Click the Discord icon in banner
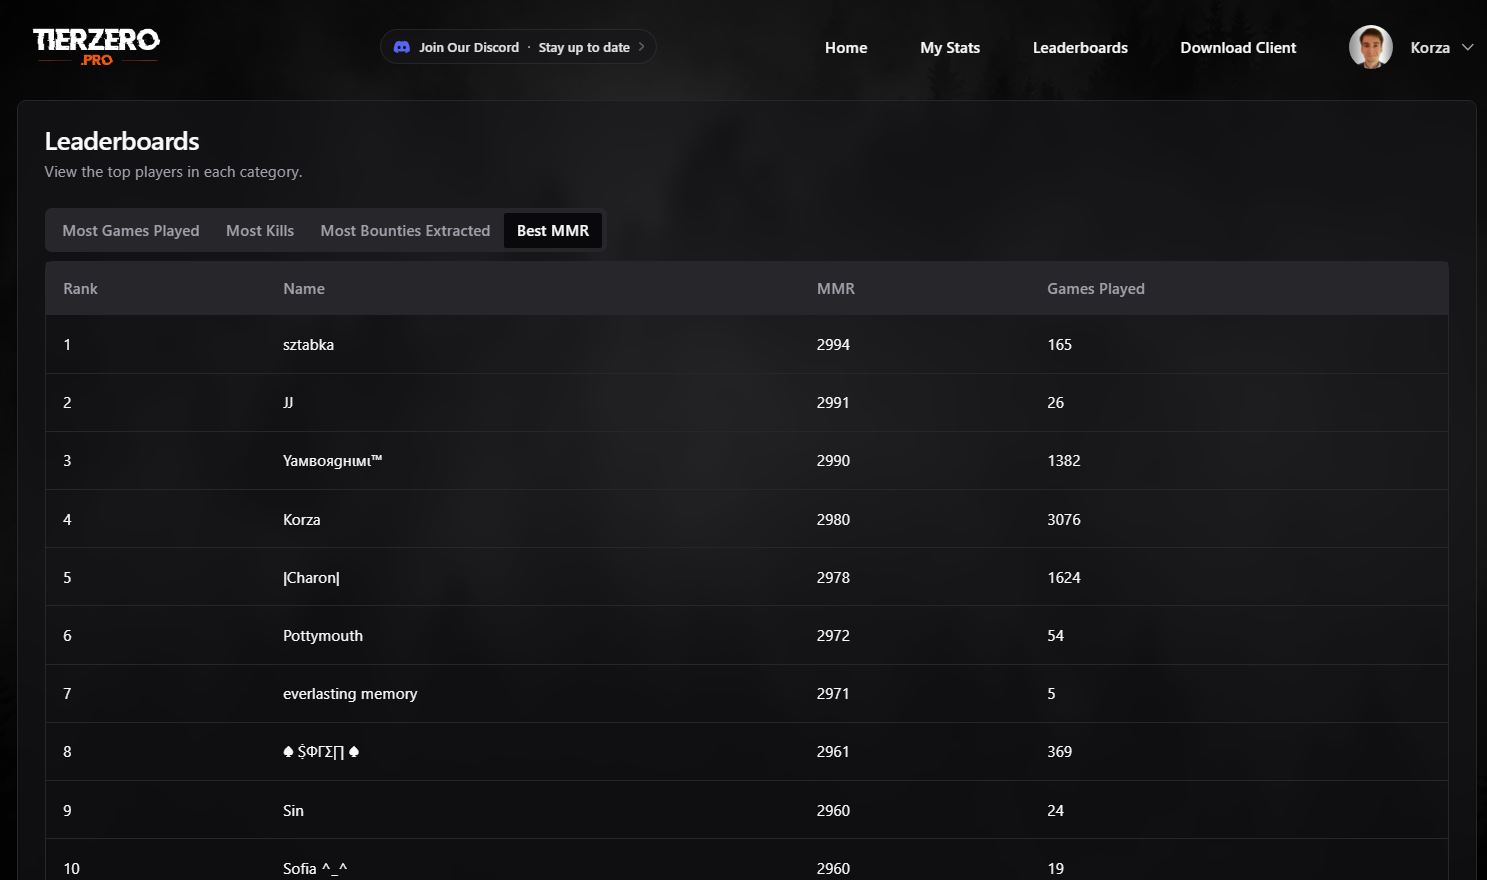 (x=402, y=47)
